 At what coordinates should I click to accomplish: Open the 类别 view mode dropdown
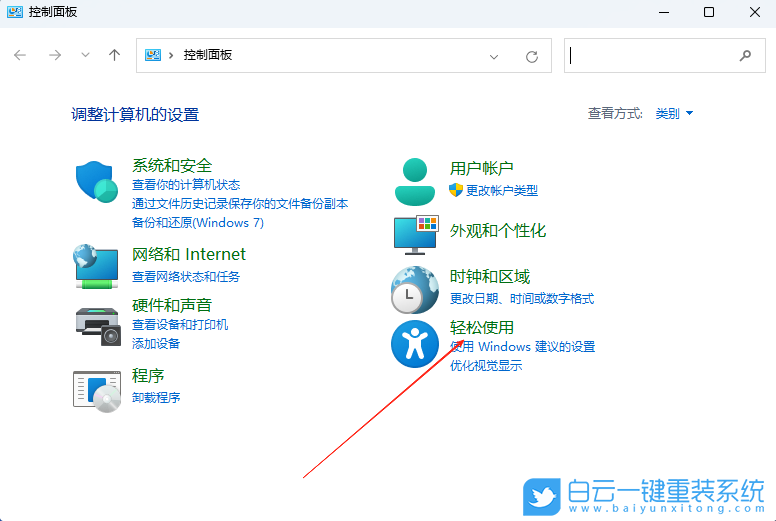click(x=674, y=114)
